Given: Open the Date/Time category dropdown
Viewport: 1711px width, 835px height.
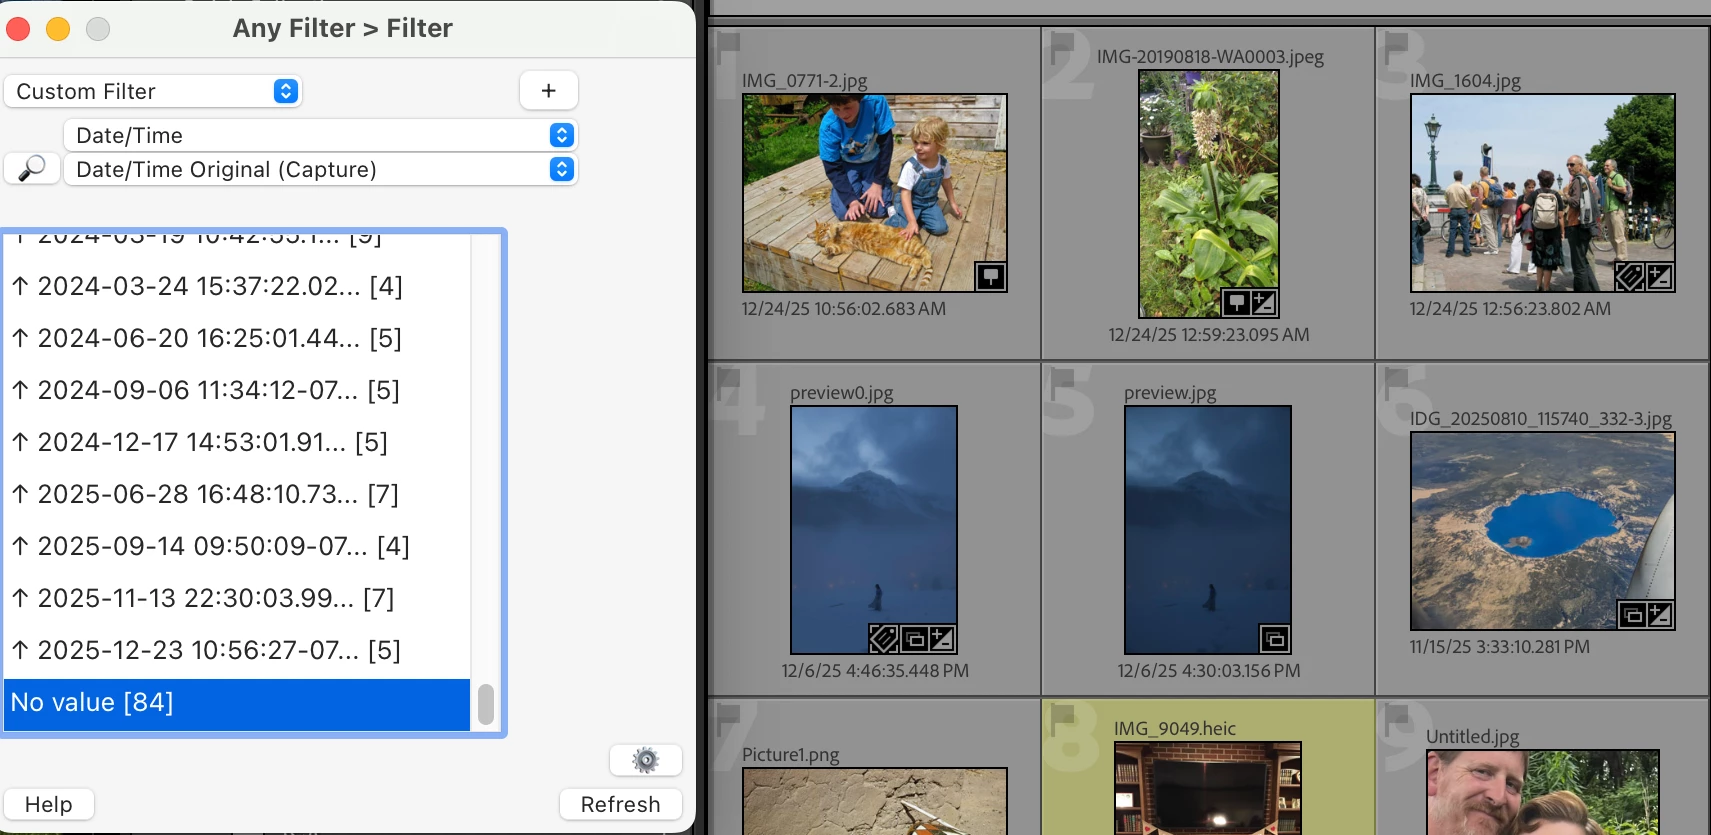Looking at the screenshot, I should tap(320, 135).
